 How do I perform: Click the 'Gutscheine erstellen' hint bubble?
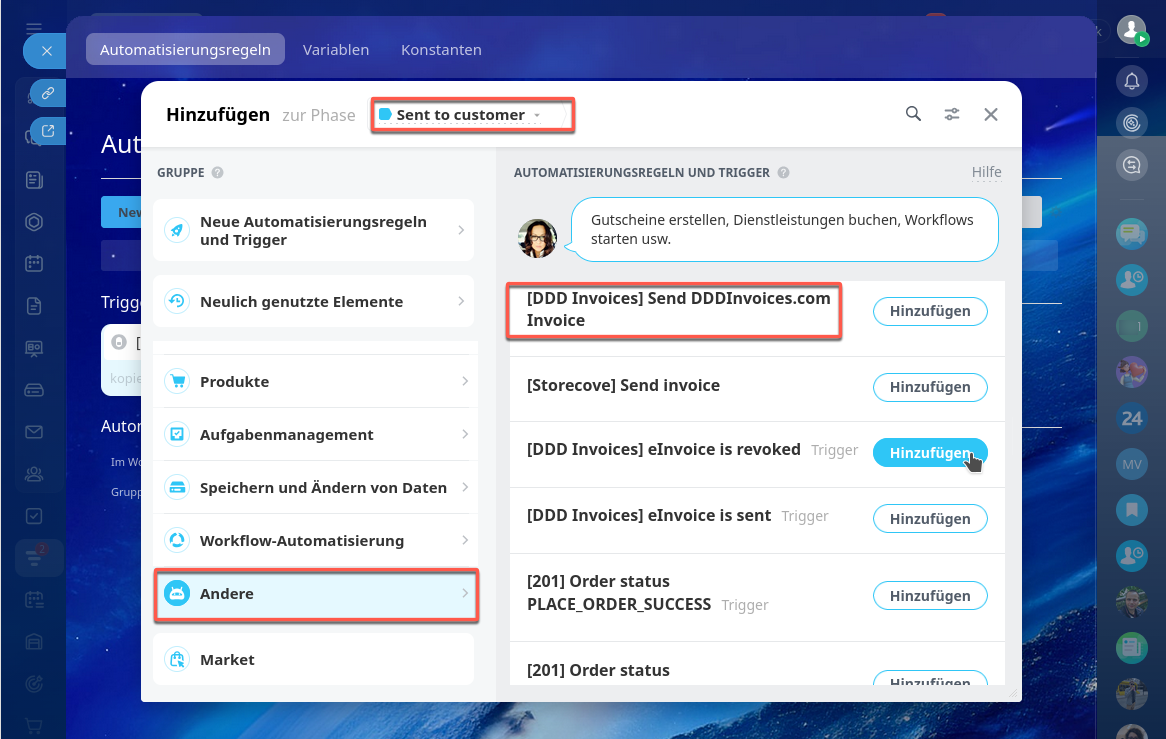click(x=785, y=230)
